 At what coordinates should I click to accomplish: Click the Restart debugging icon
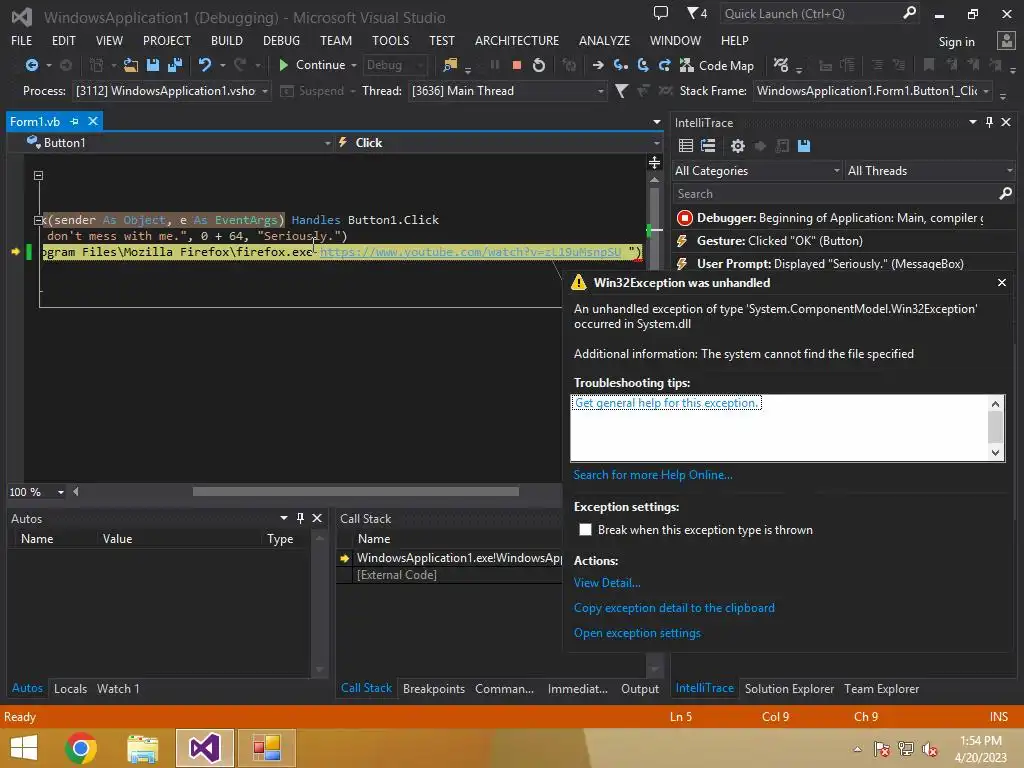[539, 65]
